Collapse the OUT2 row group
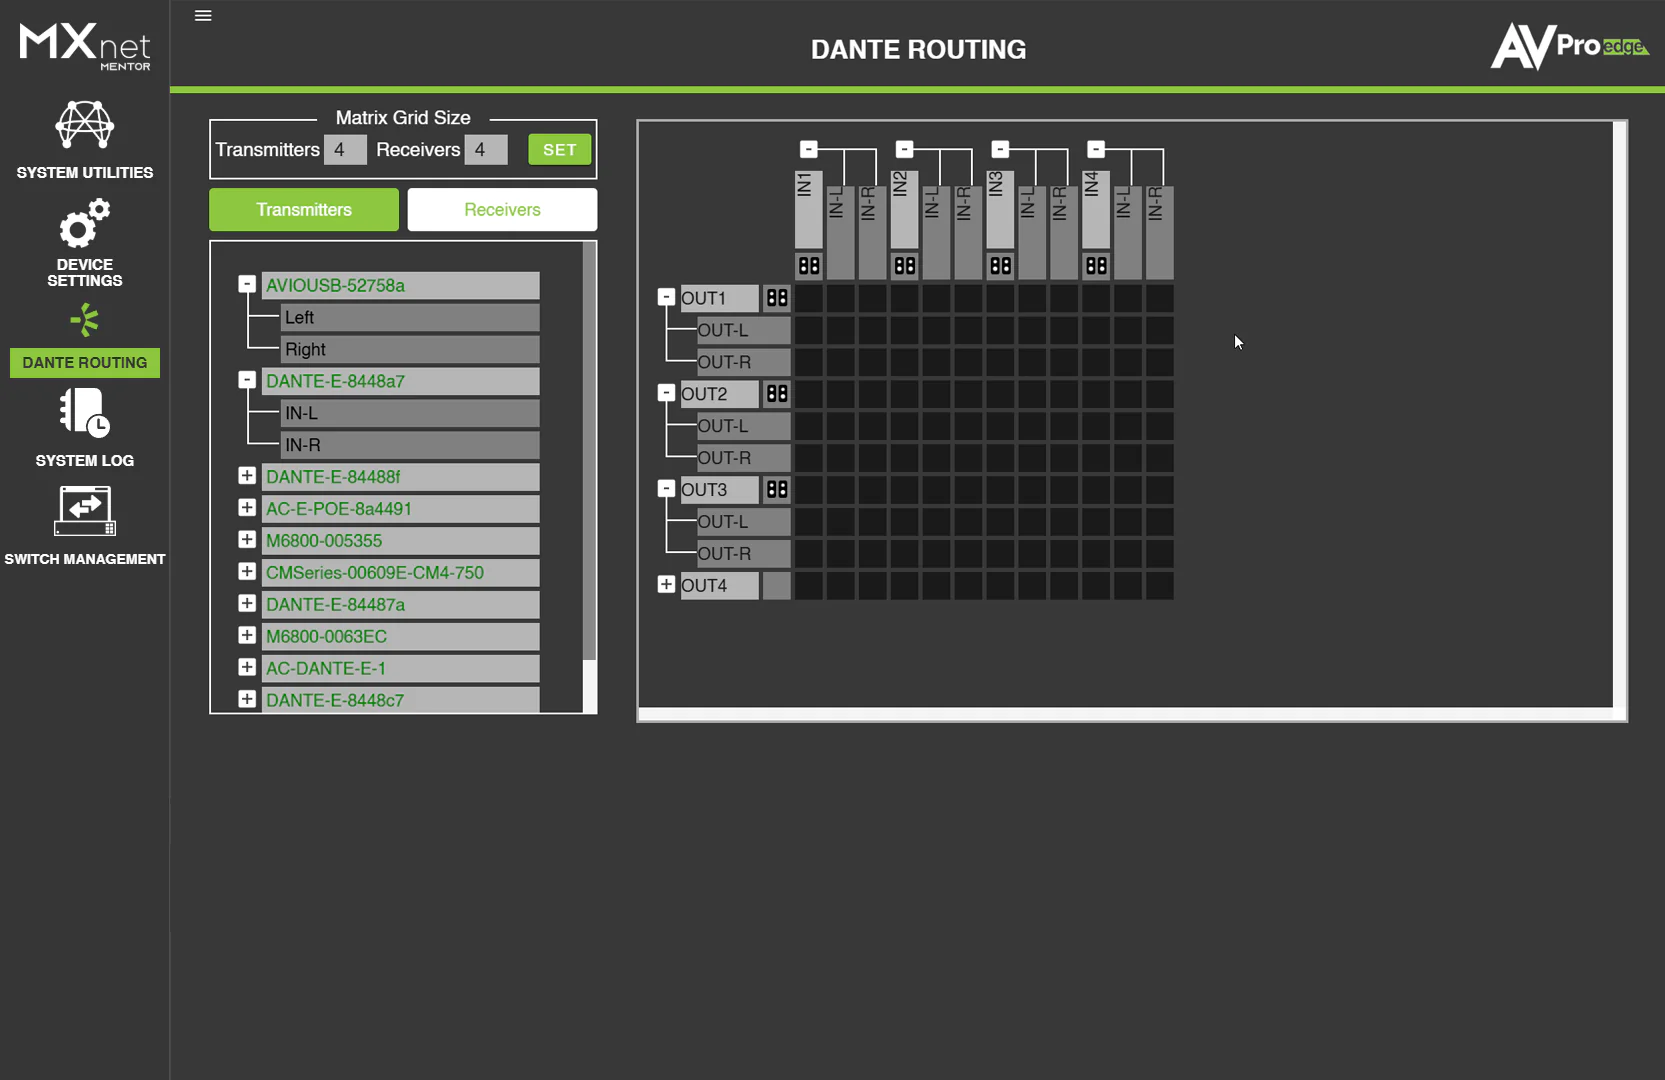This screenshot has width=1665, height=1080. tap(666, 393)
